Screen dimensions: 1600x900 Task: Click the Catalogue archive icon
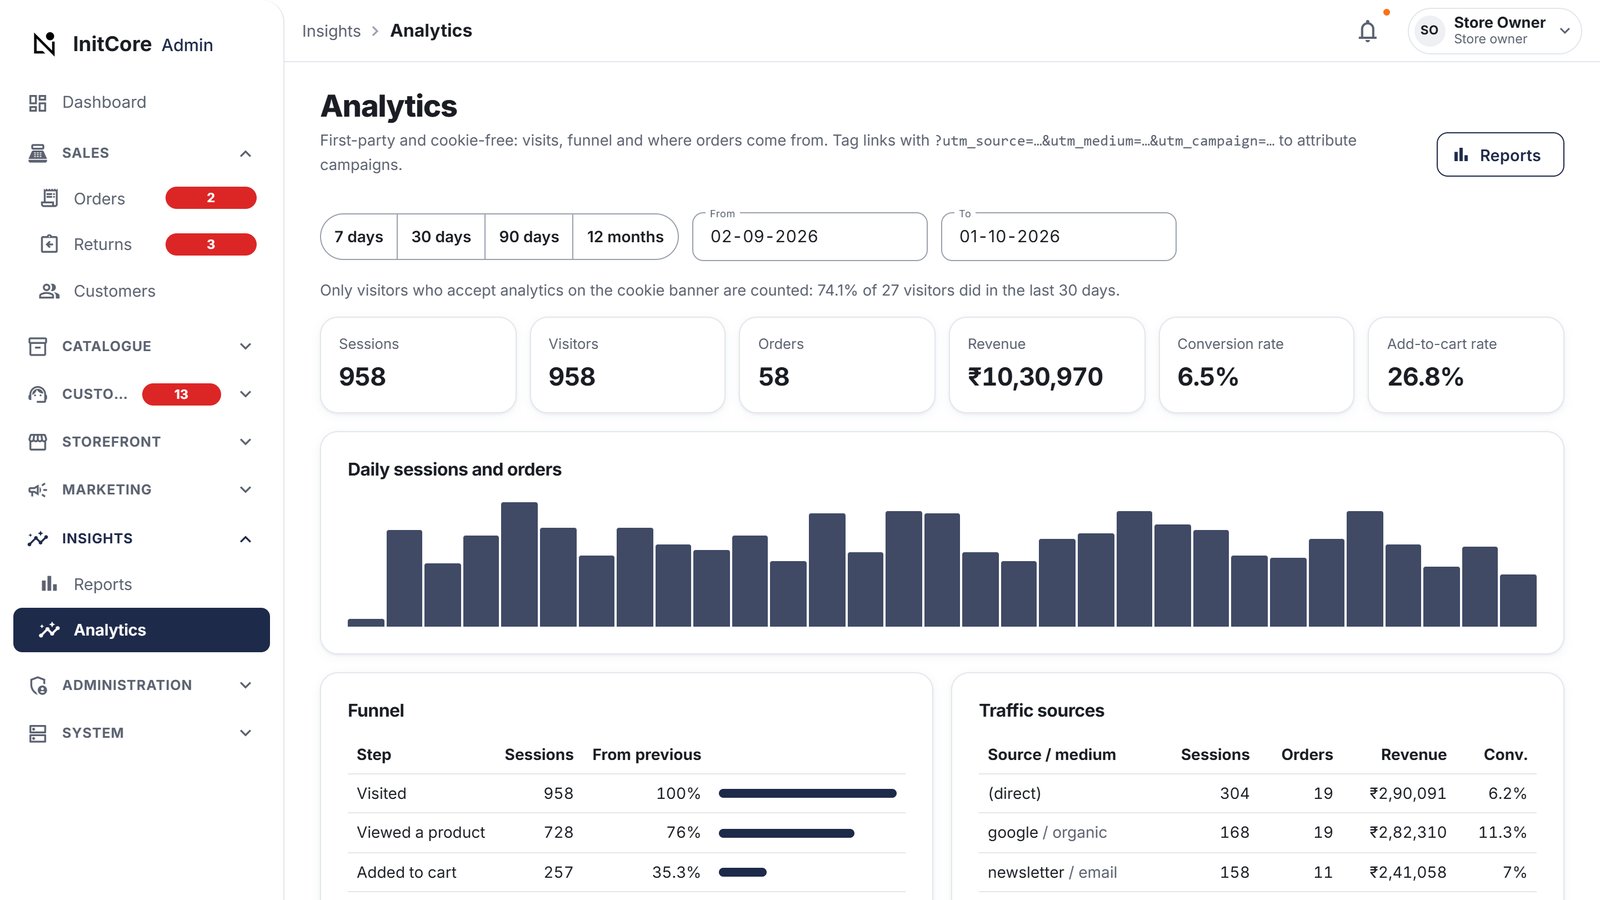pos(38,346)
